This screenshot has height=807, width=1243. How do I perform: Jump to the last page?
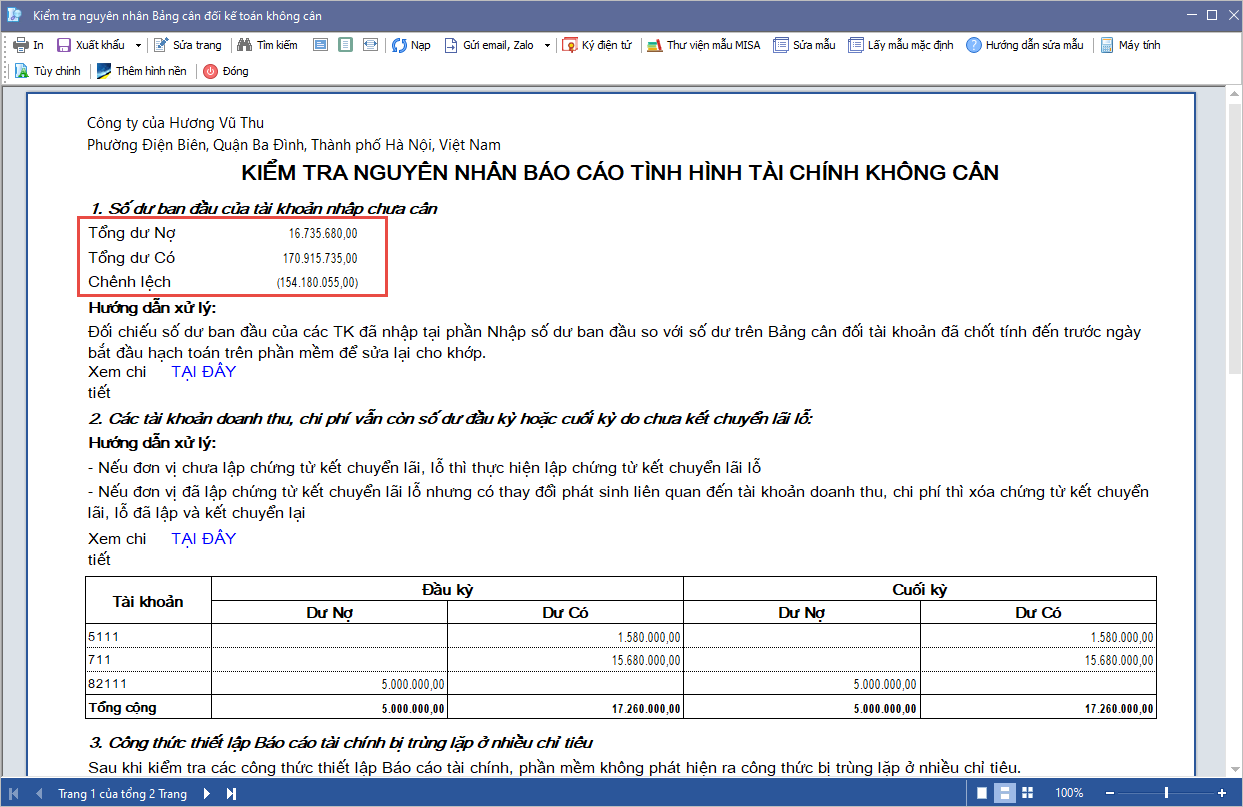point(231,794)
